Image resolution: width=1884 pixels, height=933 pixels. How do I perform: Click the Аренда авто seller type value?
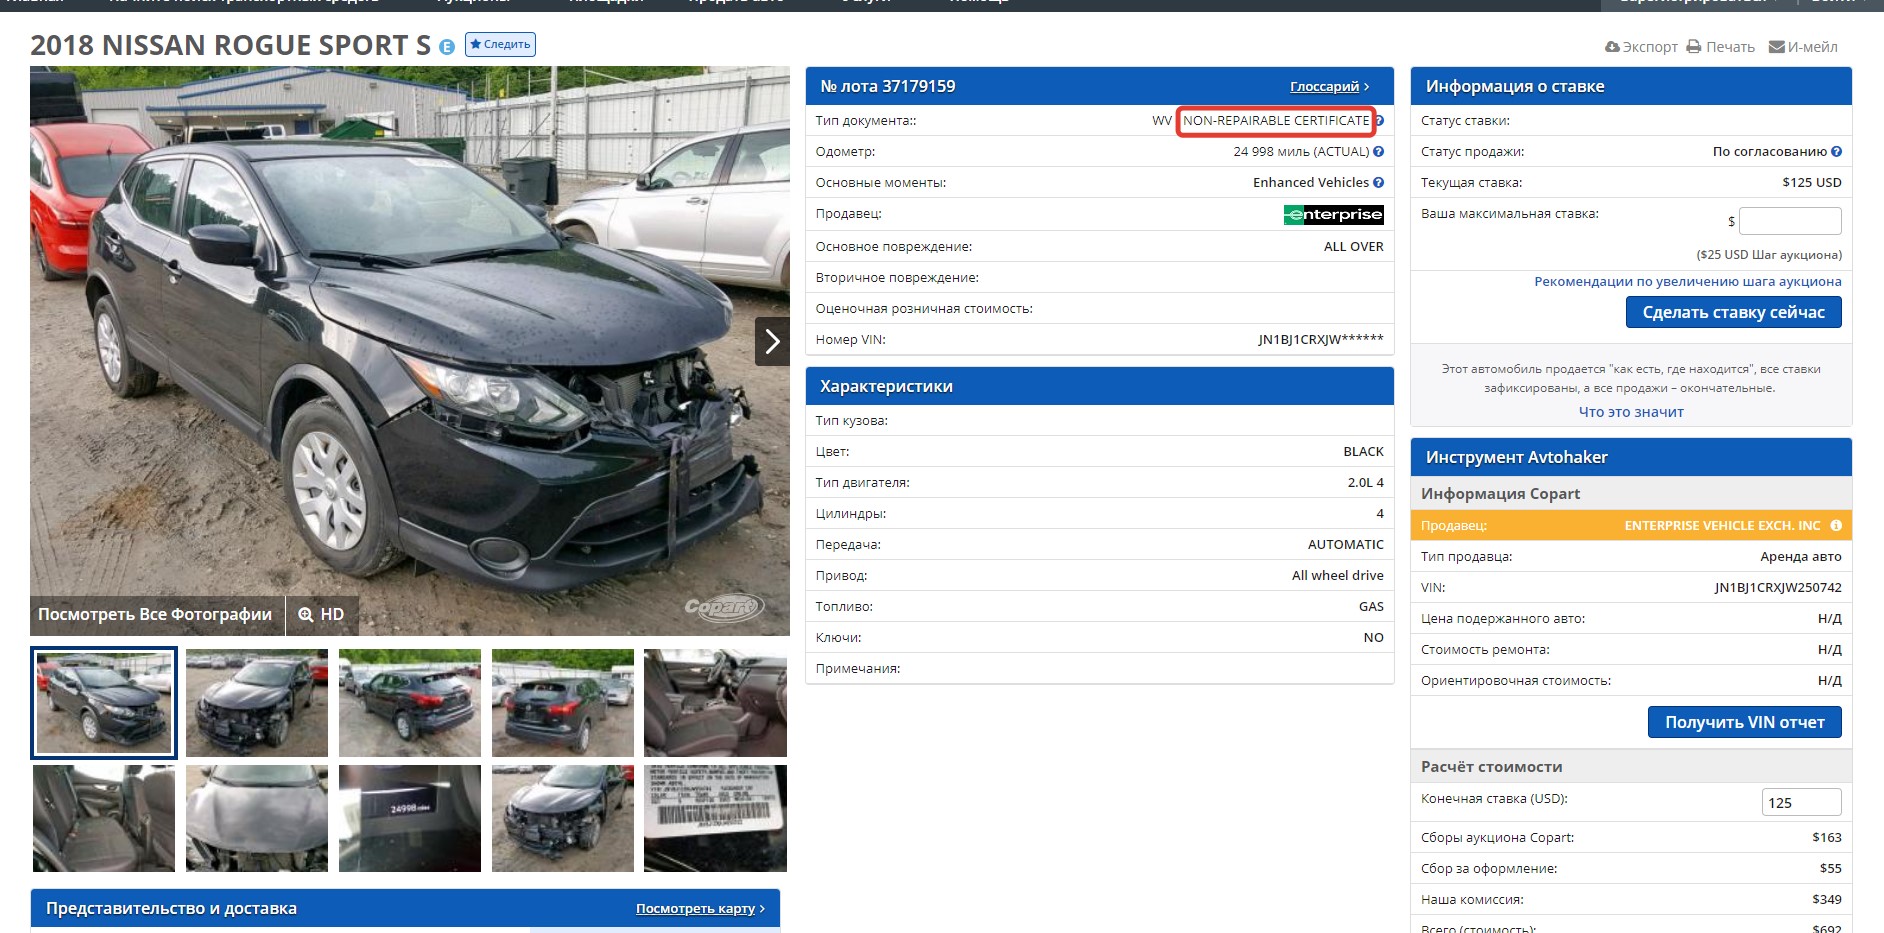tap(1801, 556)
